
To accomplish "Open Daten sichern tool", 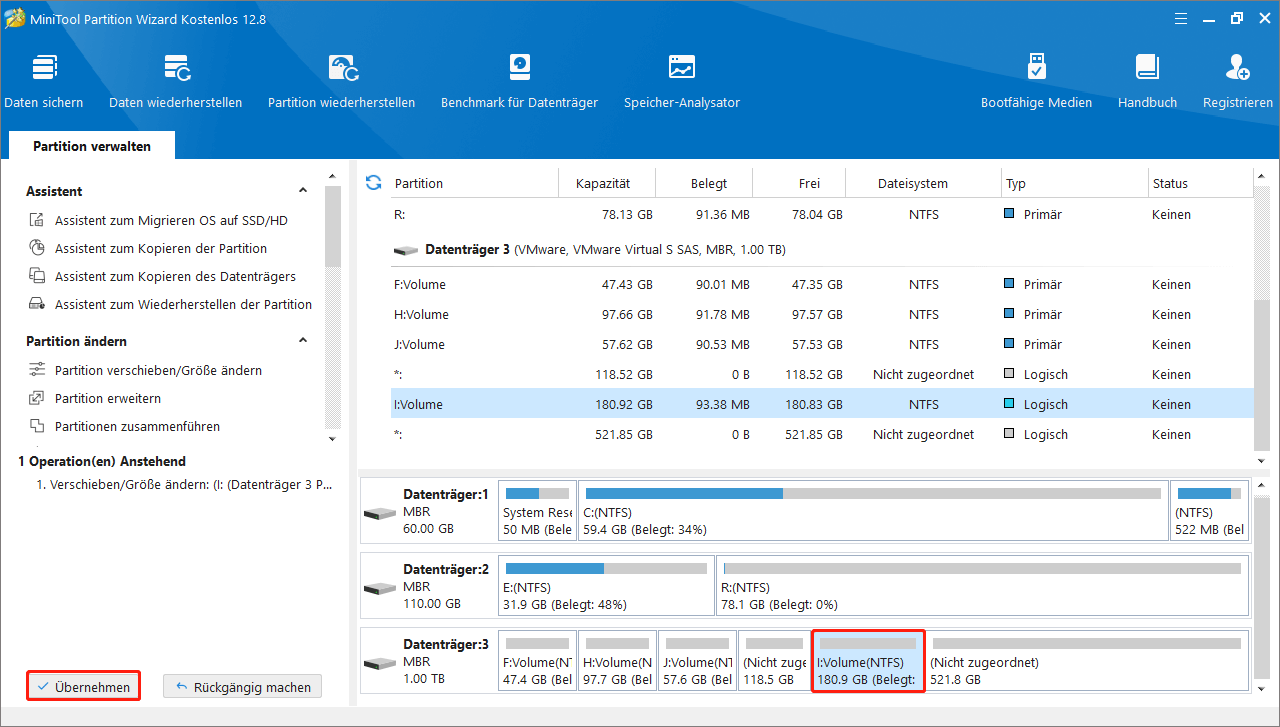I will click(44, 81).
